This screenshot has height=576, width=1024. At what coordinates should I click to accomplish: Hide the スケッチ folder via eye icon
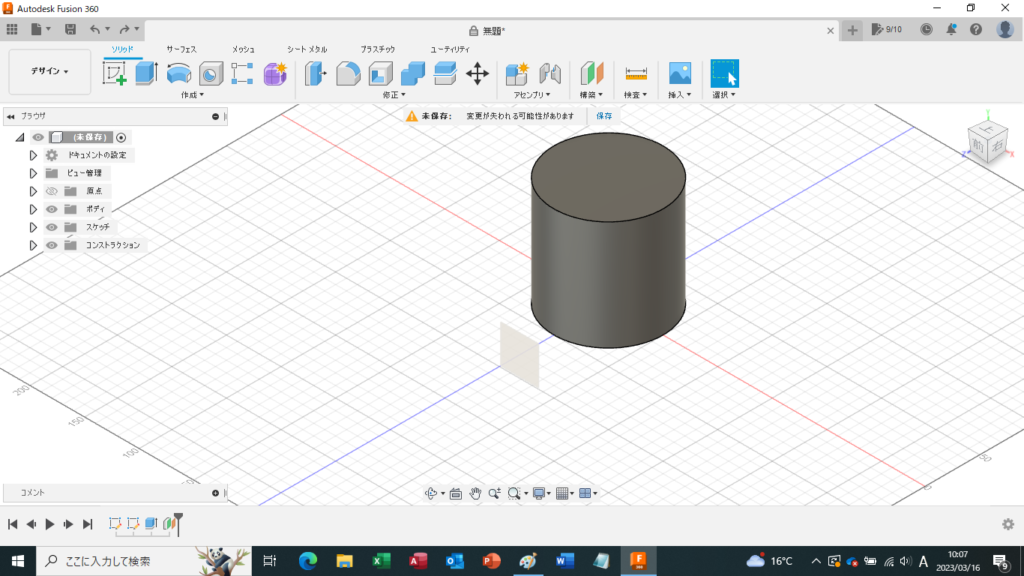point(52,227)
